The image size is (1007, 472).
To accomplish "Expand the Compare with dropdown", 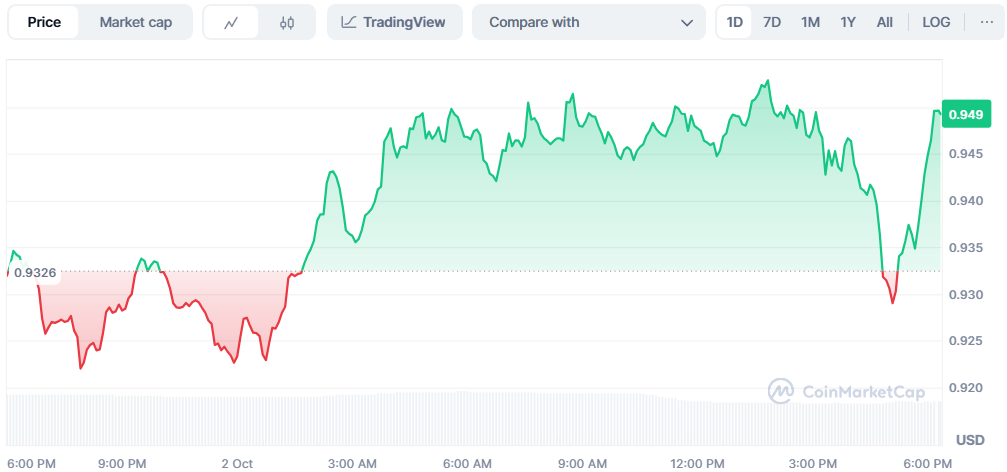I will (590, 22).
